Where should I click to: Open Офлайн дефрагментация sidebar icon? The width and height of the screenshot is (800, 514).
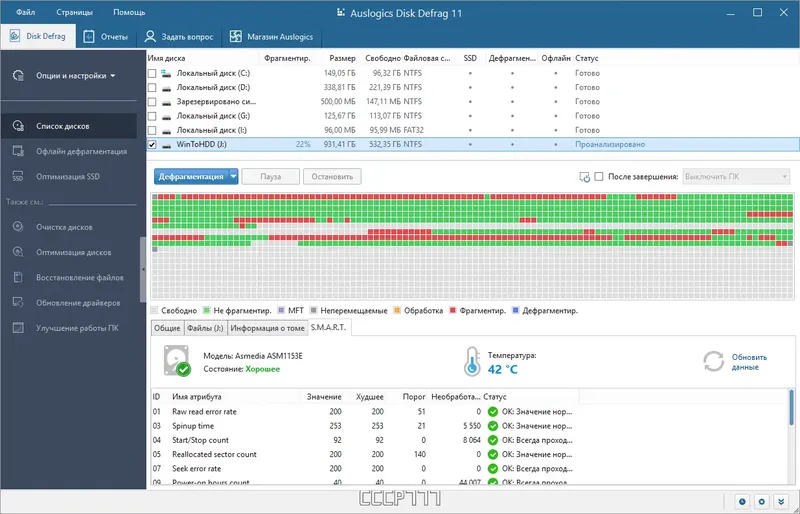(18, 151)
